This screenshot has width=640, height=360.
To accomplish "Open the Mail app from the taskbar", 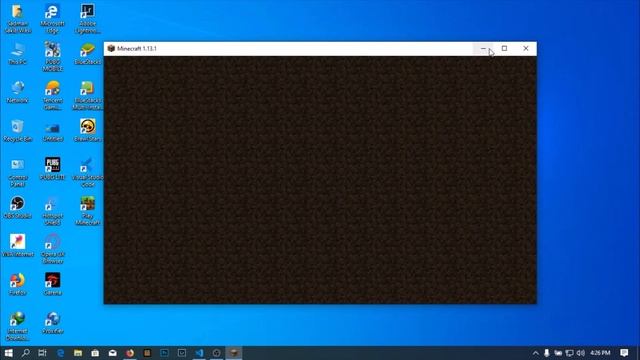I will point(113,353).
